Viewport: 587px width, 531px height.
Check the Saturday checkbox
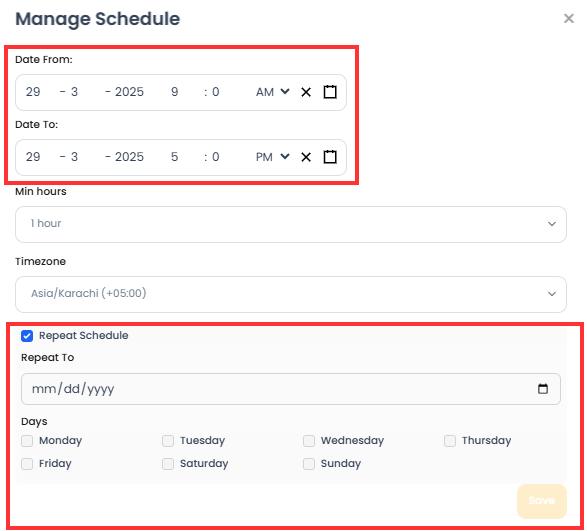168,464
